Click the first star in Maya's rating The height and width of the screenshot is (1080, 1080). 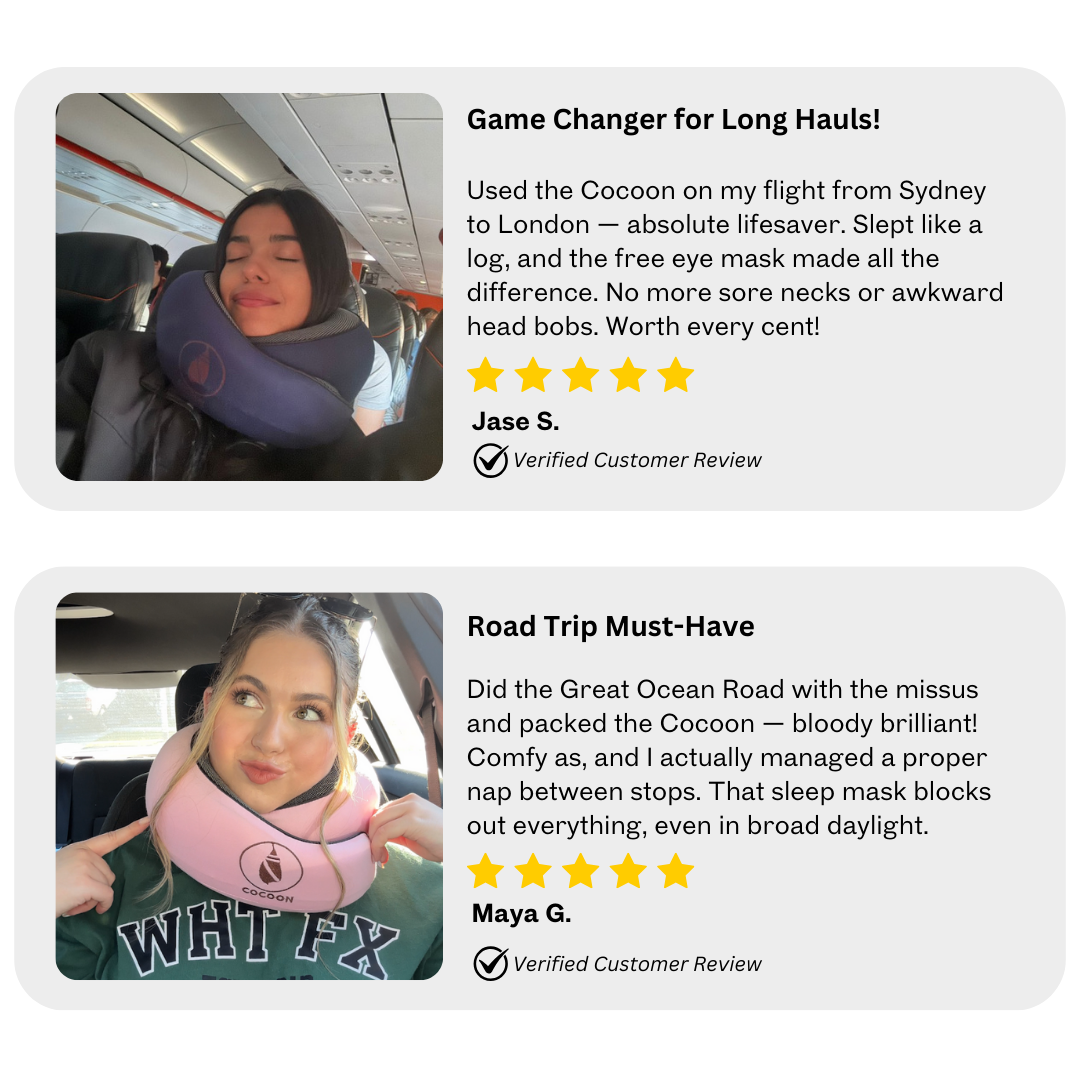click(486, 871)
